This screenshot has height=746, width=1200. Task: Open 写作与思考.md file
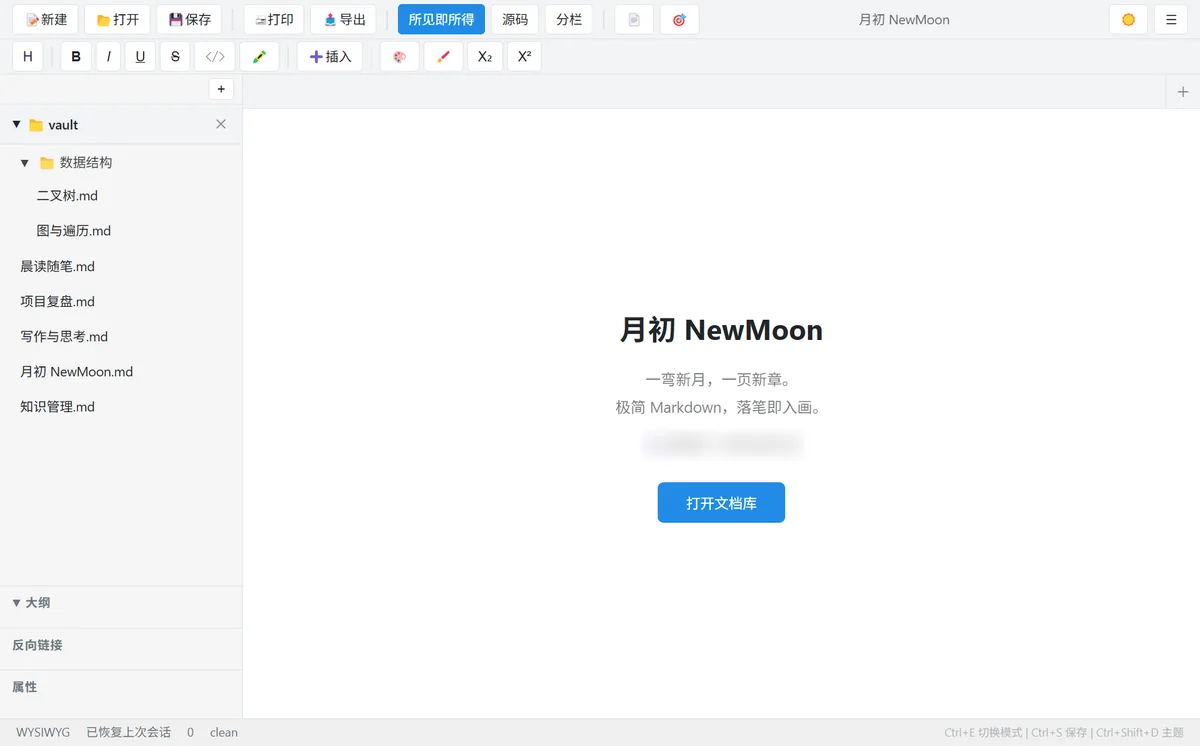coord(64,337)
